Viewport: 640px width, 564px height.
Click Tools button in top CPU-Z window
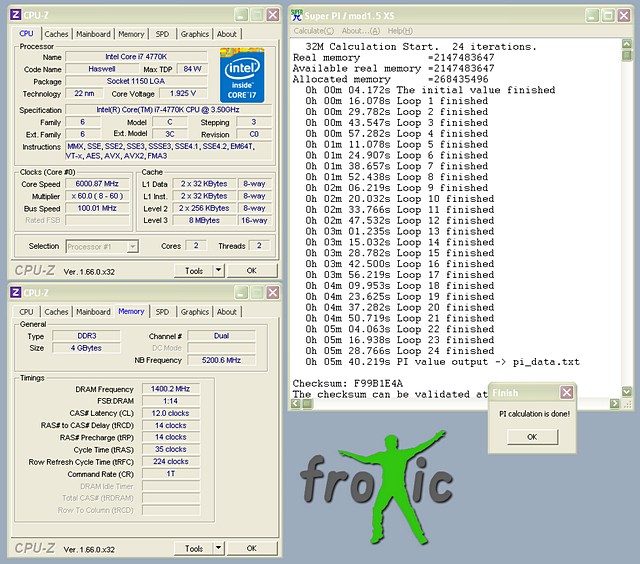click(x=194, y=270)
